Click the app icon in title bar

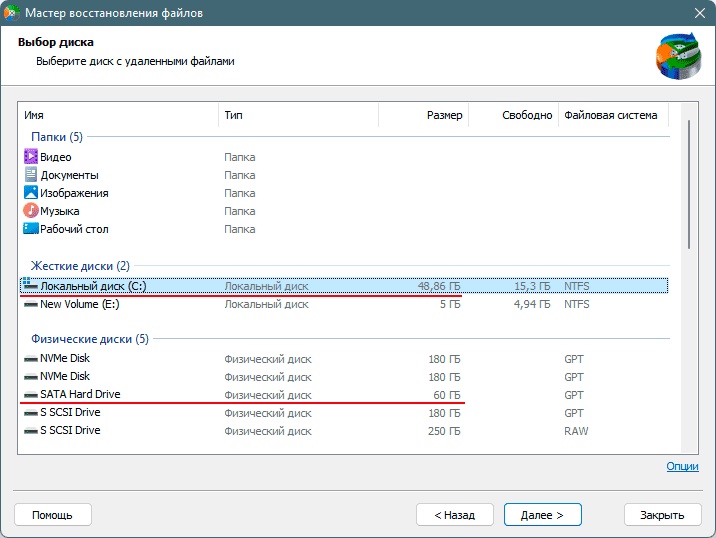pyautogui.click(x=11, y=12)
